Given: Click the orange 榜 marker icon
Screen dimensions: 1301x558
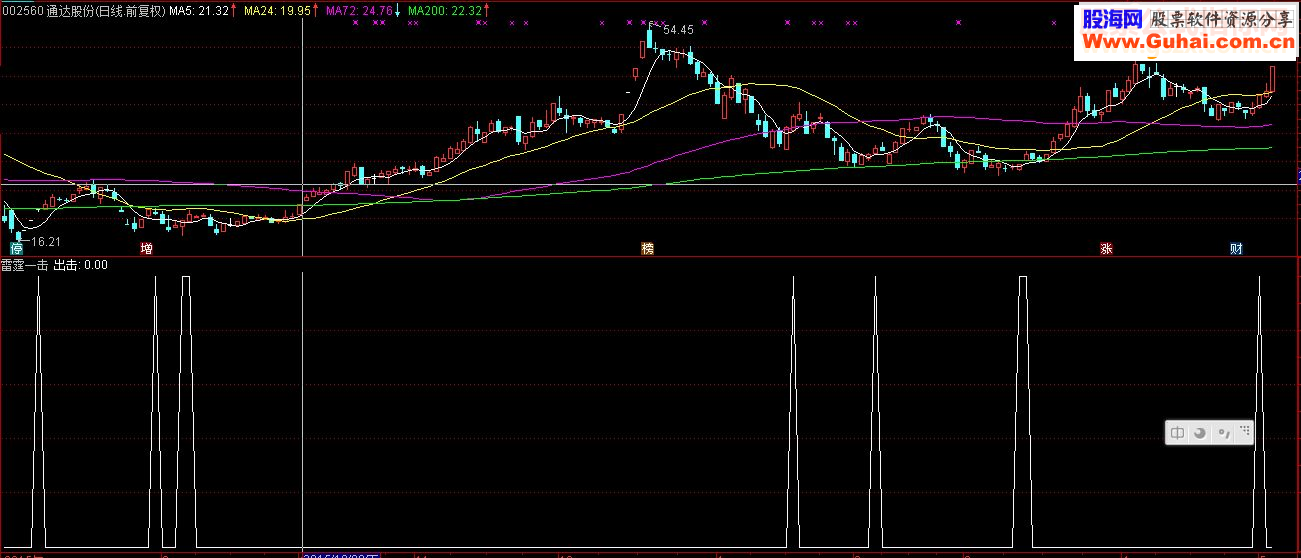Looking at the screenshot, I should pos(648,248).
